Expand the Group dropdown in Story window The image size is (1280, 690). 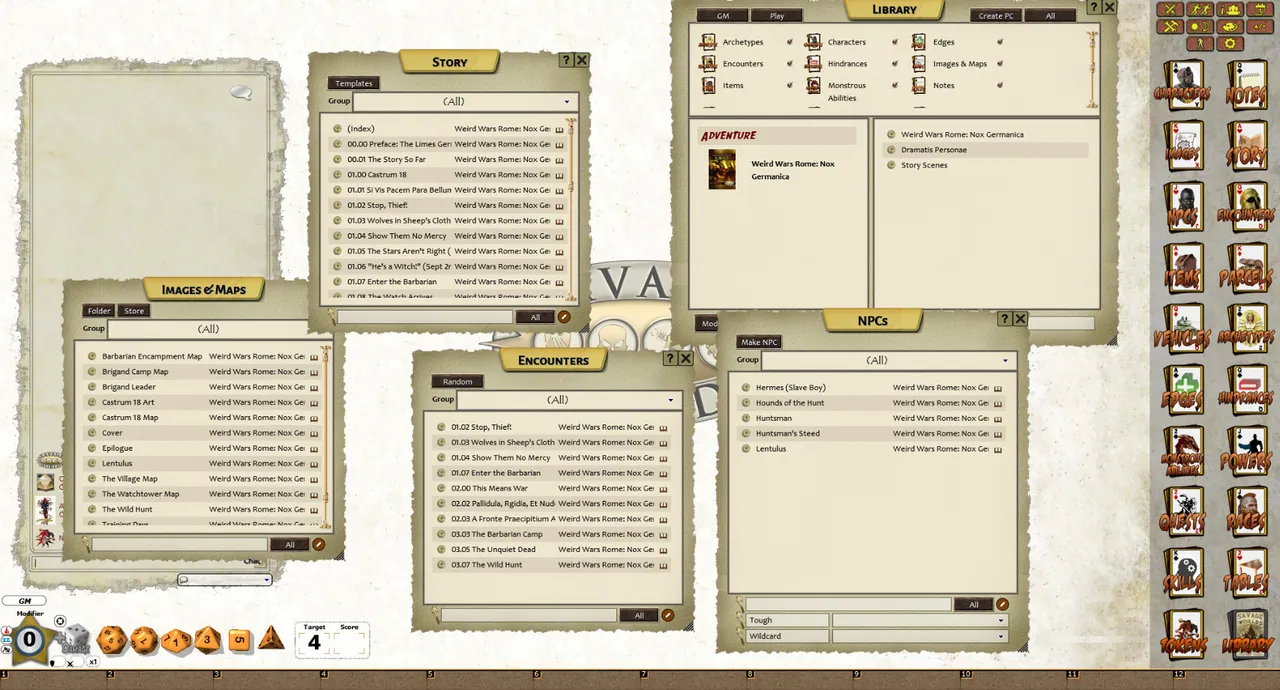pyautogui.click(x=465, y=101)
